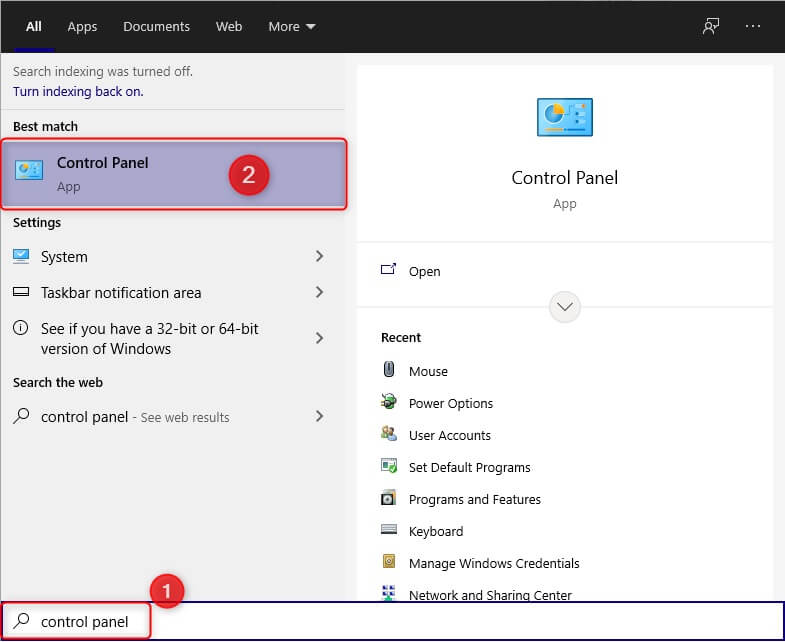Click the search box magnifier icon
785x642 pixels.
[x=21, y=621]
